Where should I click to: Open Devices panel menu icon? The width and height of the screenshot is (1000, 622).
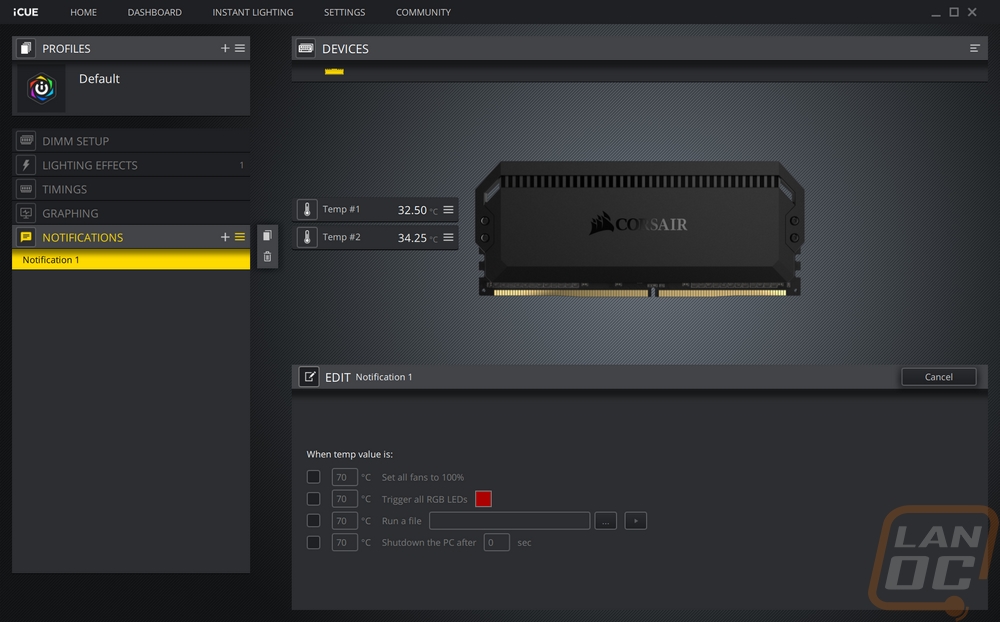[974, 48]
